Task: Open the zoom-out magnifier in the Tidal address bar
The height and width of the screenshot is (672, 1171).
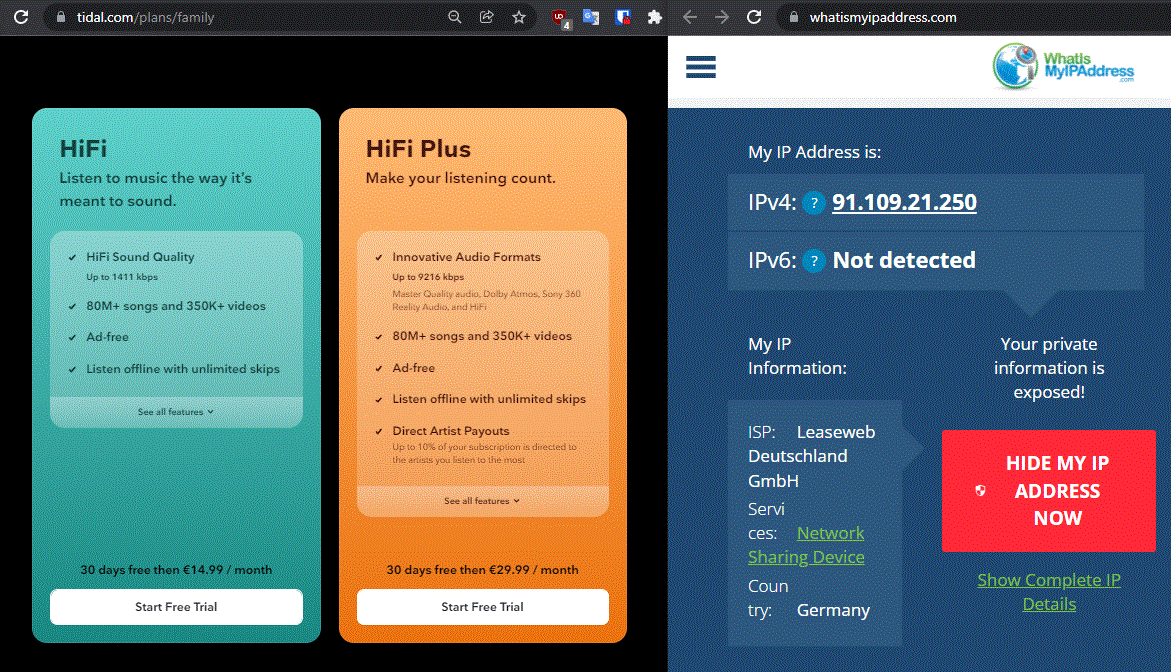Action: pyautogui.click(x=454, y=17)
